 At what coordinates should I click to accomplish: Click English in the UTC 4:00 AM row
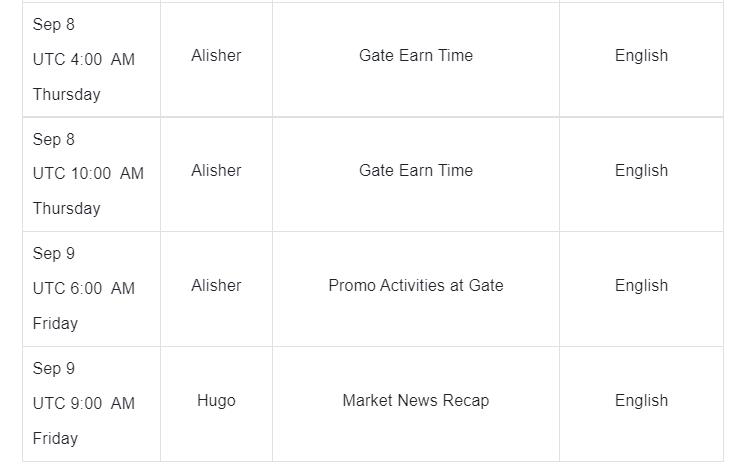(641, 56)
